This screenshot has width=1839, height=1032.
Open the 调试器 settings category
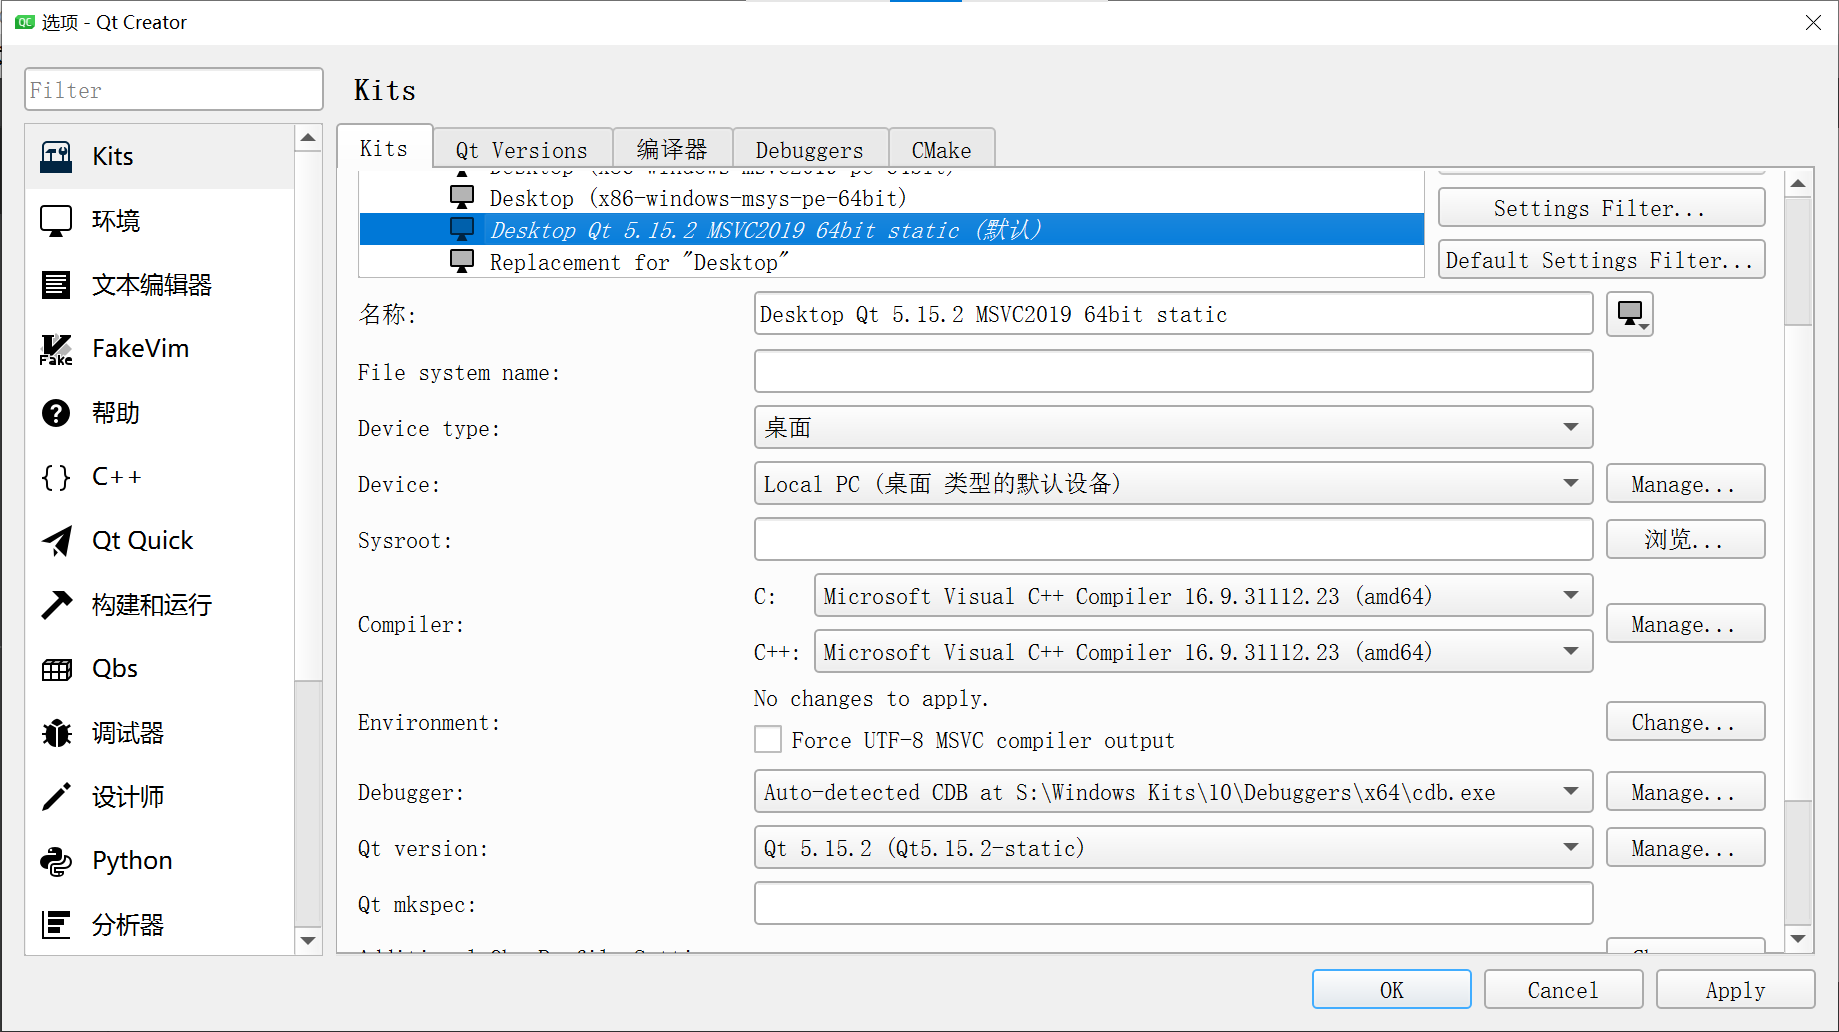[160, 733]
